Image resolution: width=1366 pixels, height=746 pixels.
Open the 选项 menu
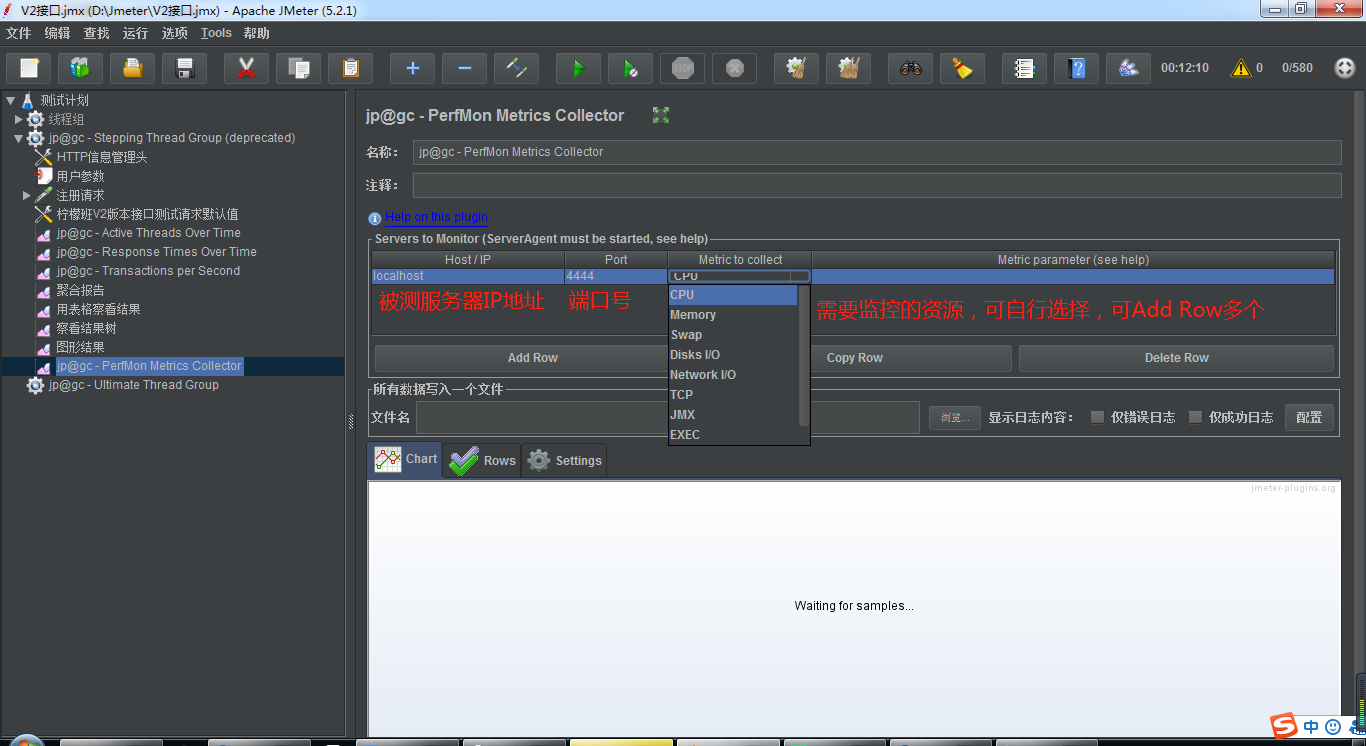[174, 33]
